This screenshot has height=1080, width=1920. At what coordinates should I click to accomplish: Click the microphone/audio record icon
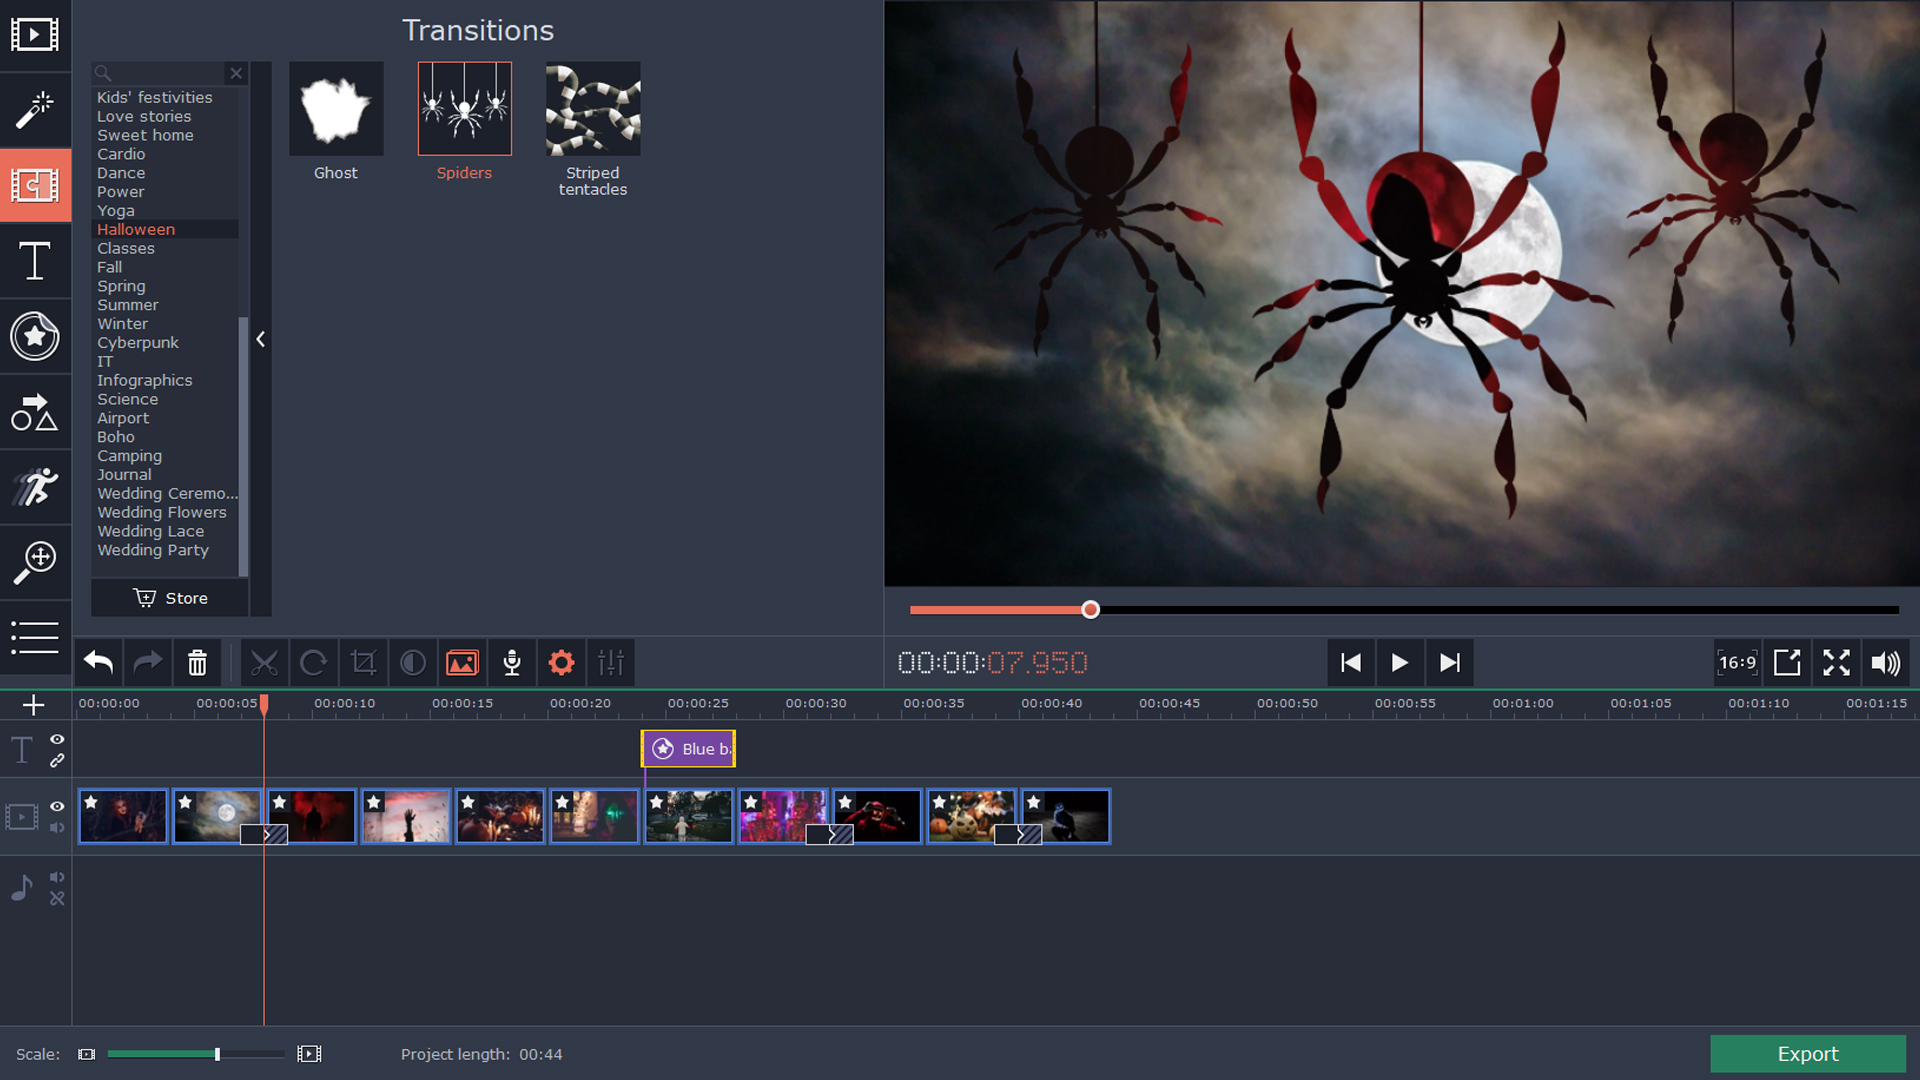tap(512, 662)
